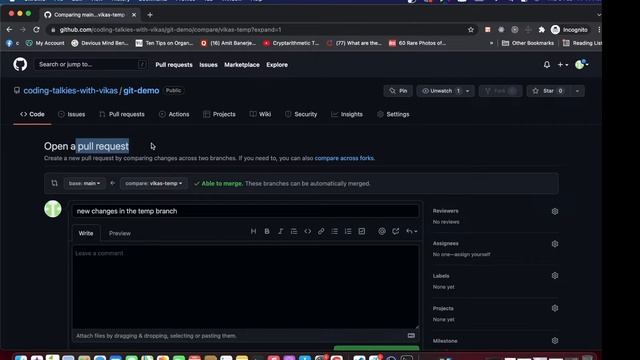Viewport: 640px width, 360px height.
Task: Open the Incognito profile indicator
Action: [x=569, y=30]
